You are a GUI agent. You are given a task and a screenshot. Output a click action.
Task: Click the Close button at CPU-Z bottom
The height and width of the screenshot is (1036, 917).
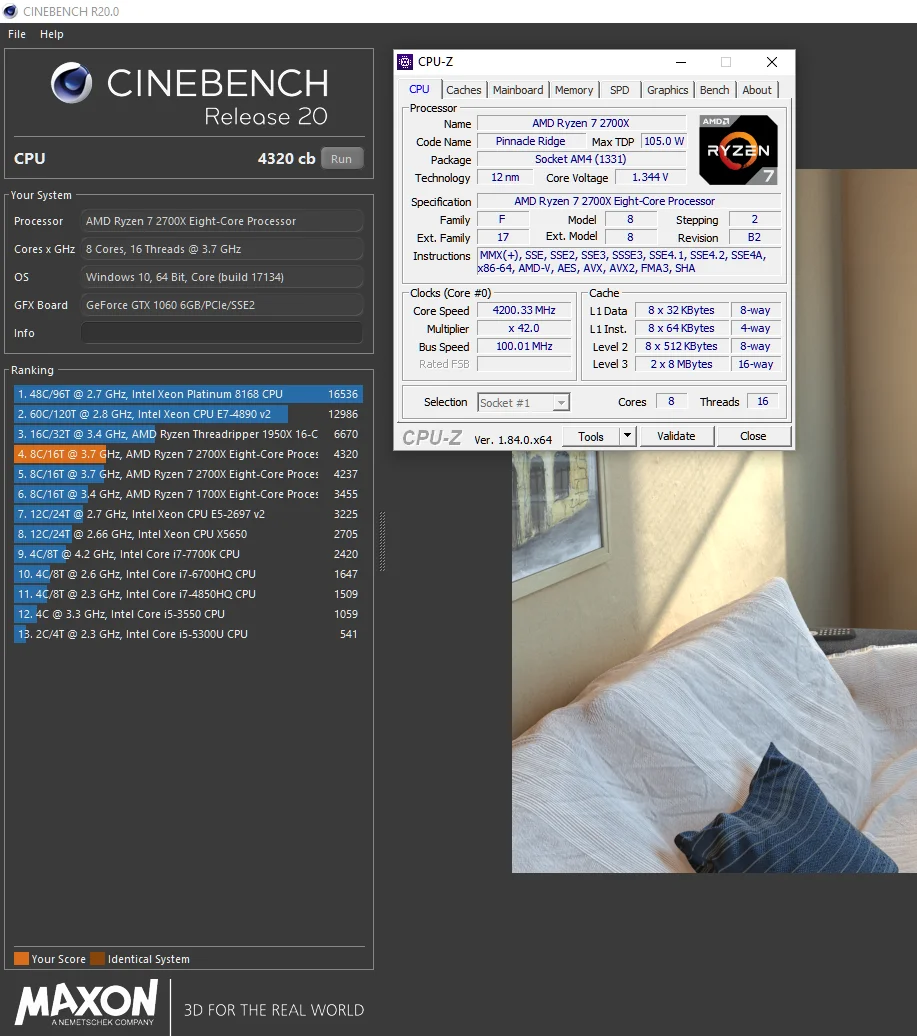pos(753,436)
